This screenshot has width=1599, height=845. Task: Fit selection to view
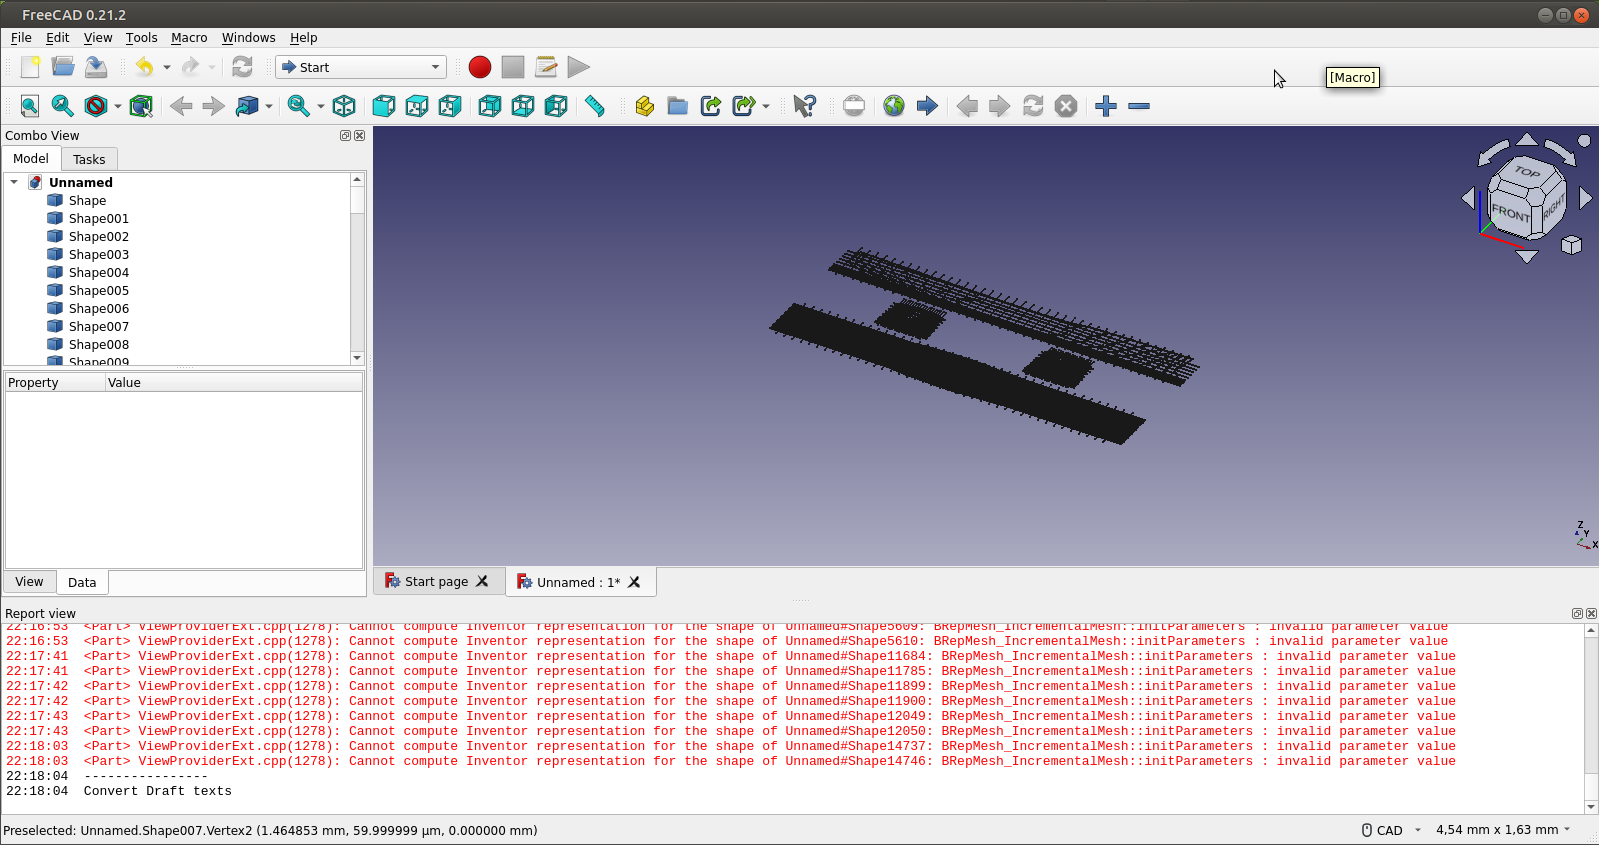coord(62,106)
